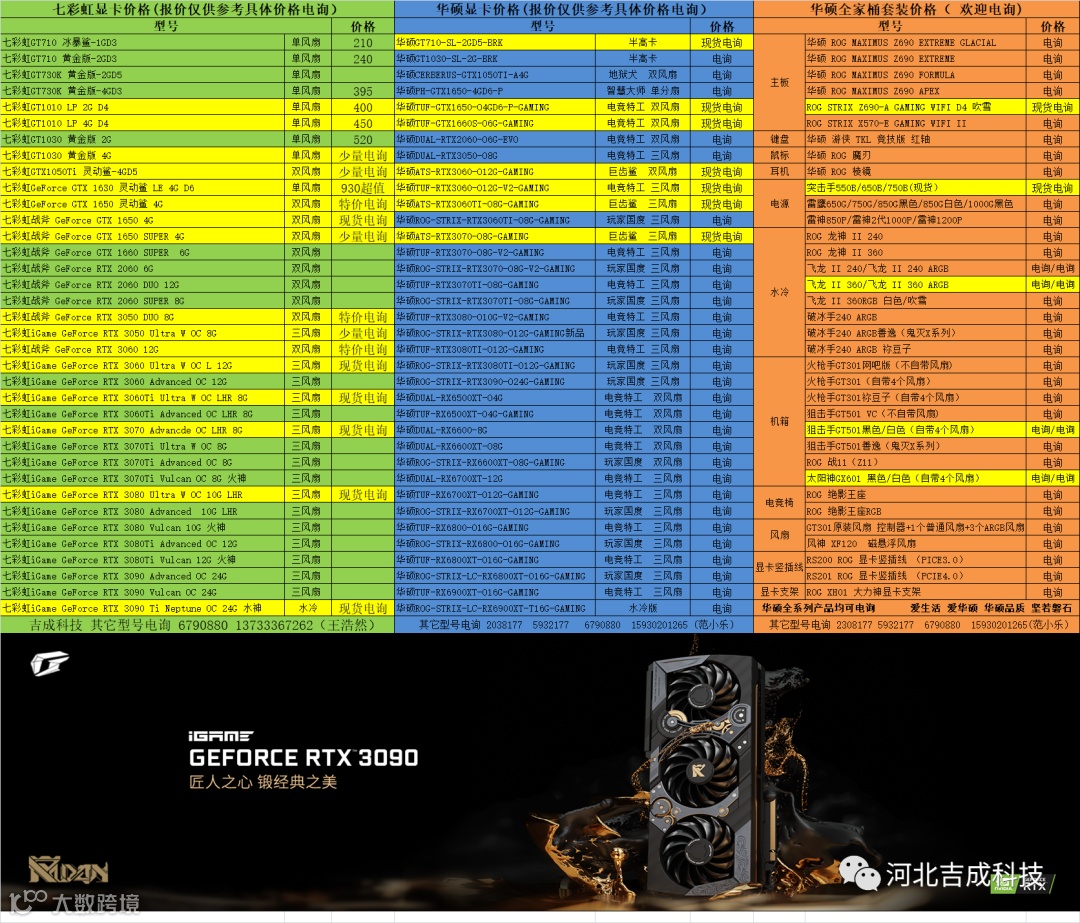Select the ROG 龙神 II 240 row
The image size is (1080, 923).
pyautogui.click(x=942, y=236)
